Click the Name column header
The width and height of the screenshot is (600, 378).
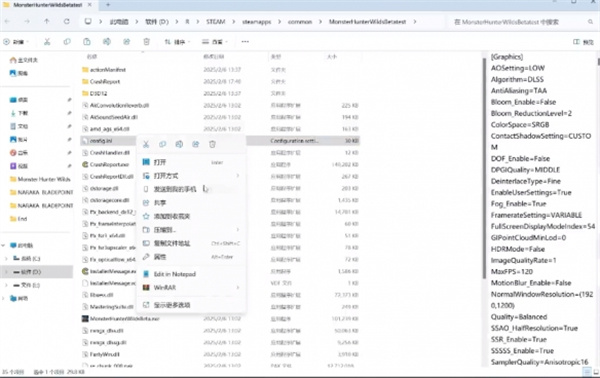[92, 57]
